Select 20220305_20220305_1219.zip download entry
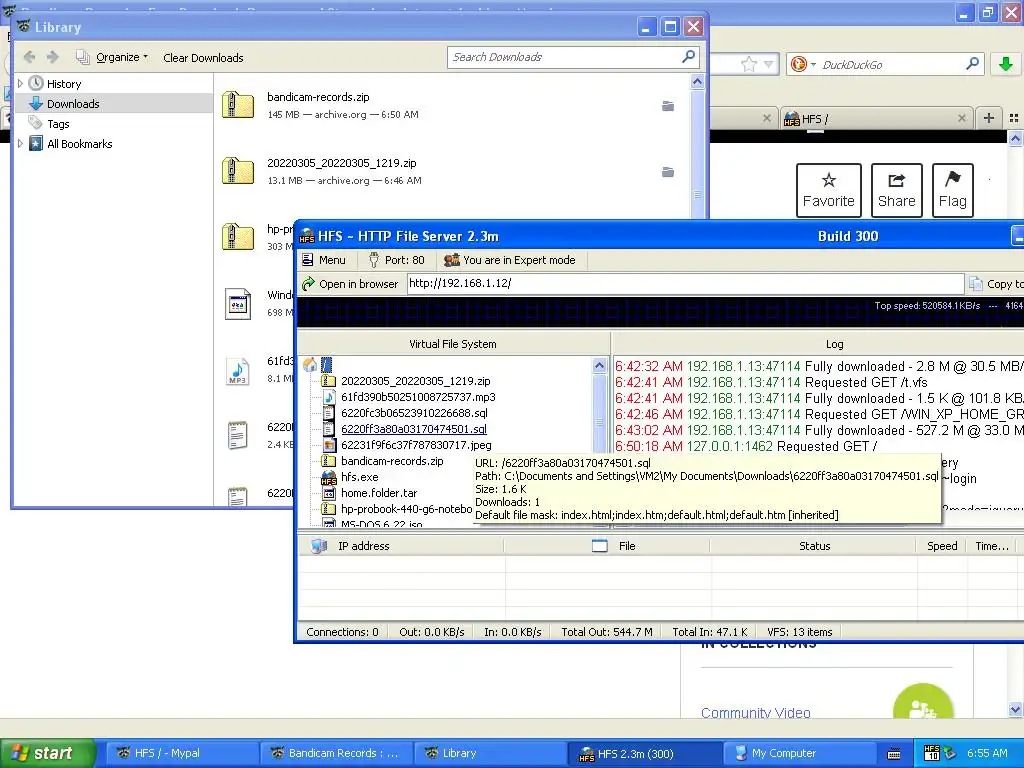The height and width of the screenshot is (768, 1024). click(451, 171)
